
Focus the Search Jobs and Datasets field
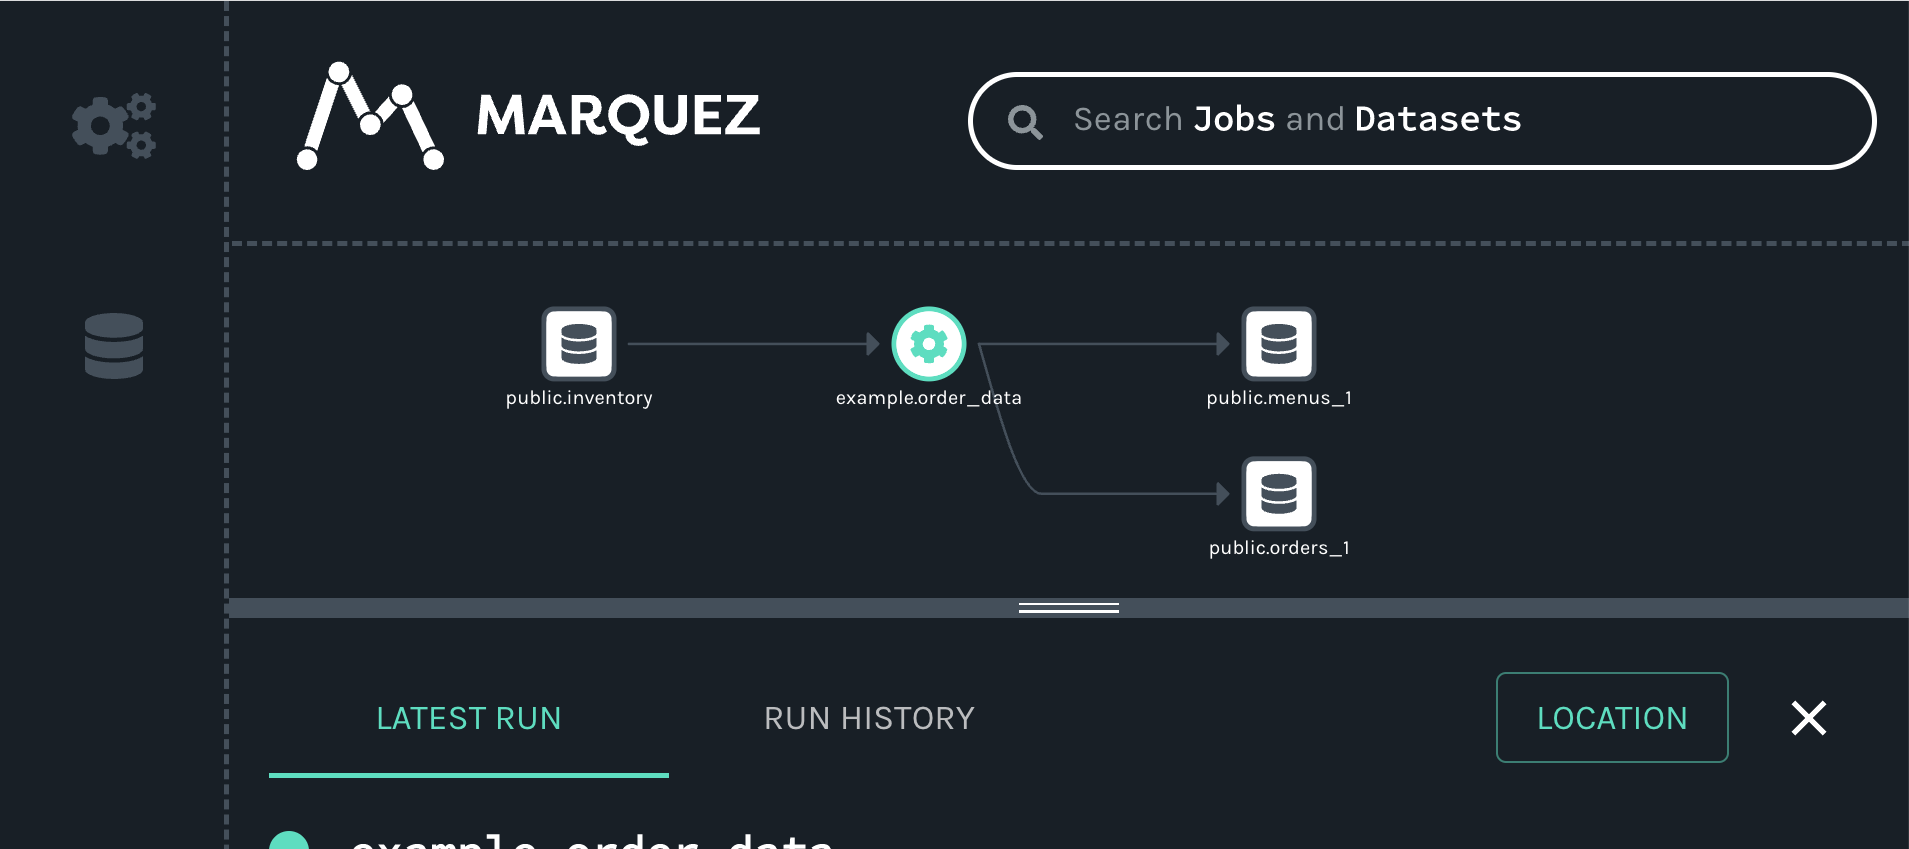[1422, 121]
